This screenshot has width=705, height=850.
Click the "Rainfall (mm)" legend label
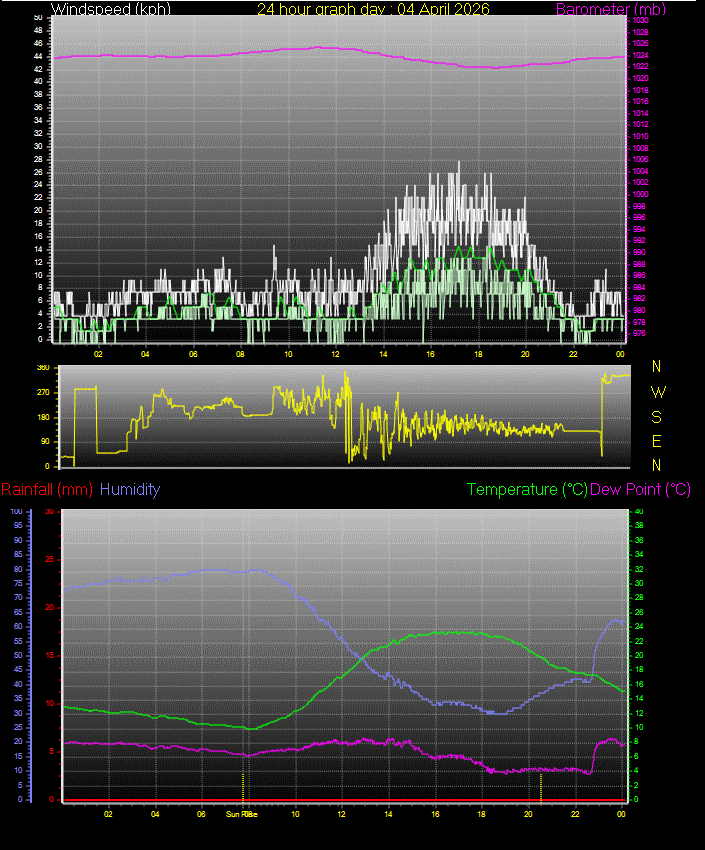pyautogui.click(x=47, y=490)
